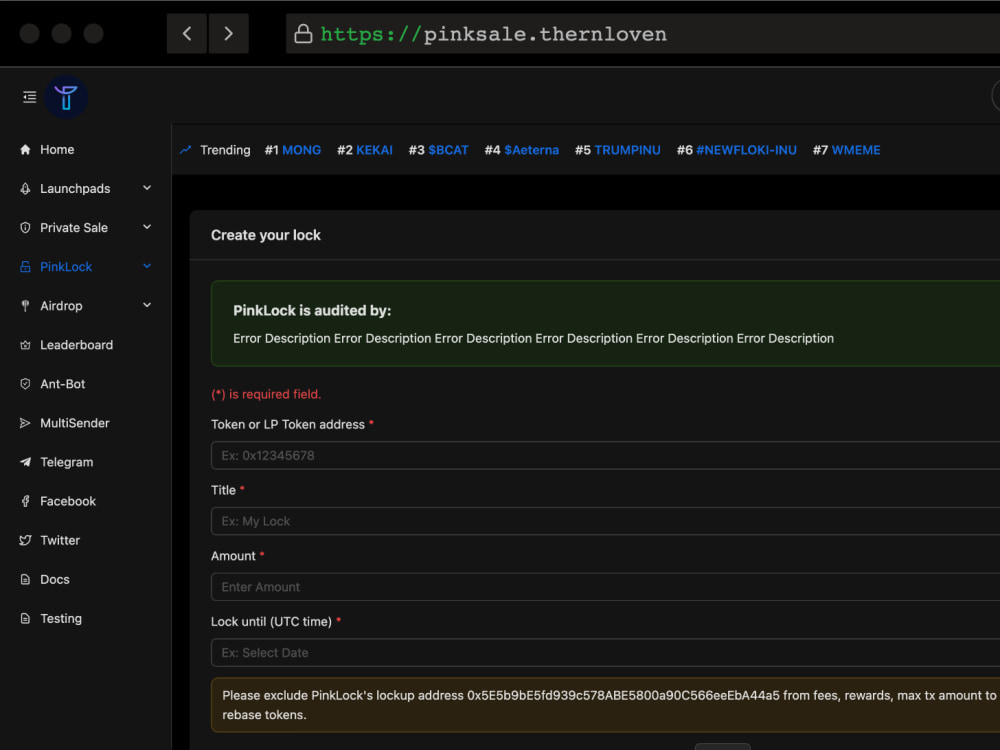Open trending token $BCAT
Image resolution: width=1000 pixels, height=750 pixels.
pos(448,150)
